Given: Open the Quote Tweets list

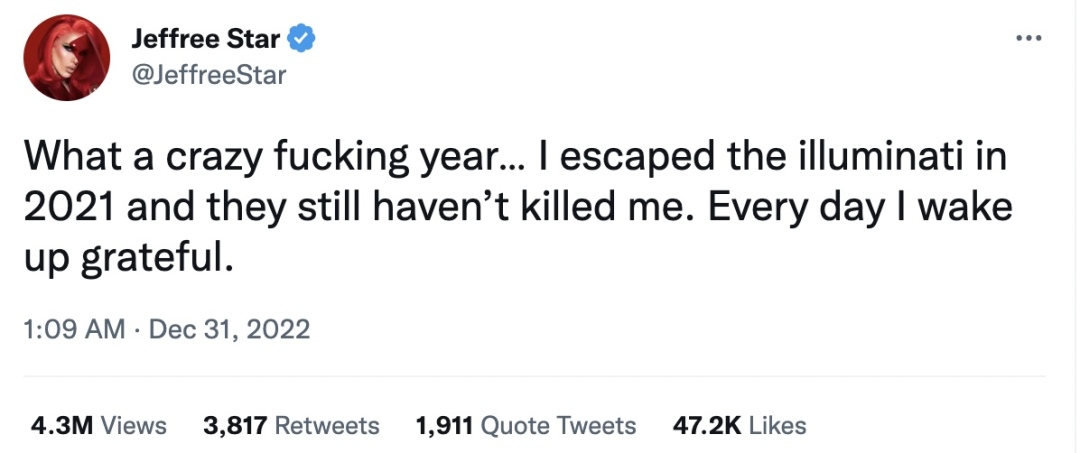Looking at the screenshot, I should tap(559, 425).
